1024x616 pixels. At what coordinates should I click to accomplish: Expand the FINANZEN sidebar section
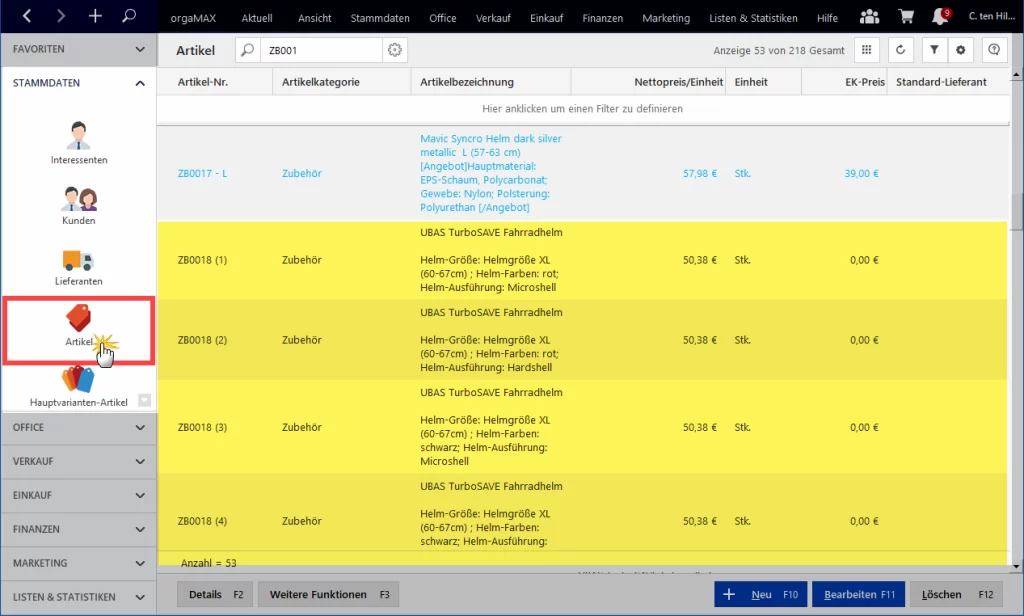[x=78, y=529]
